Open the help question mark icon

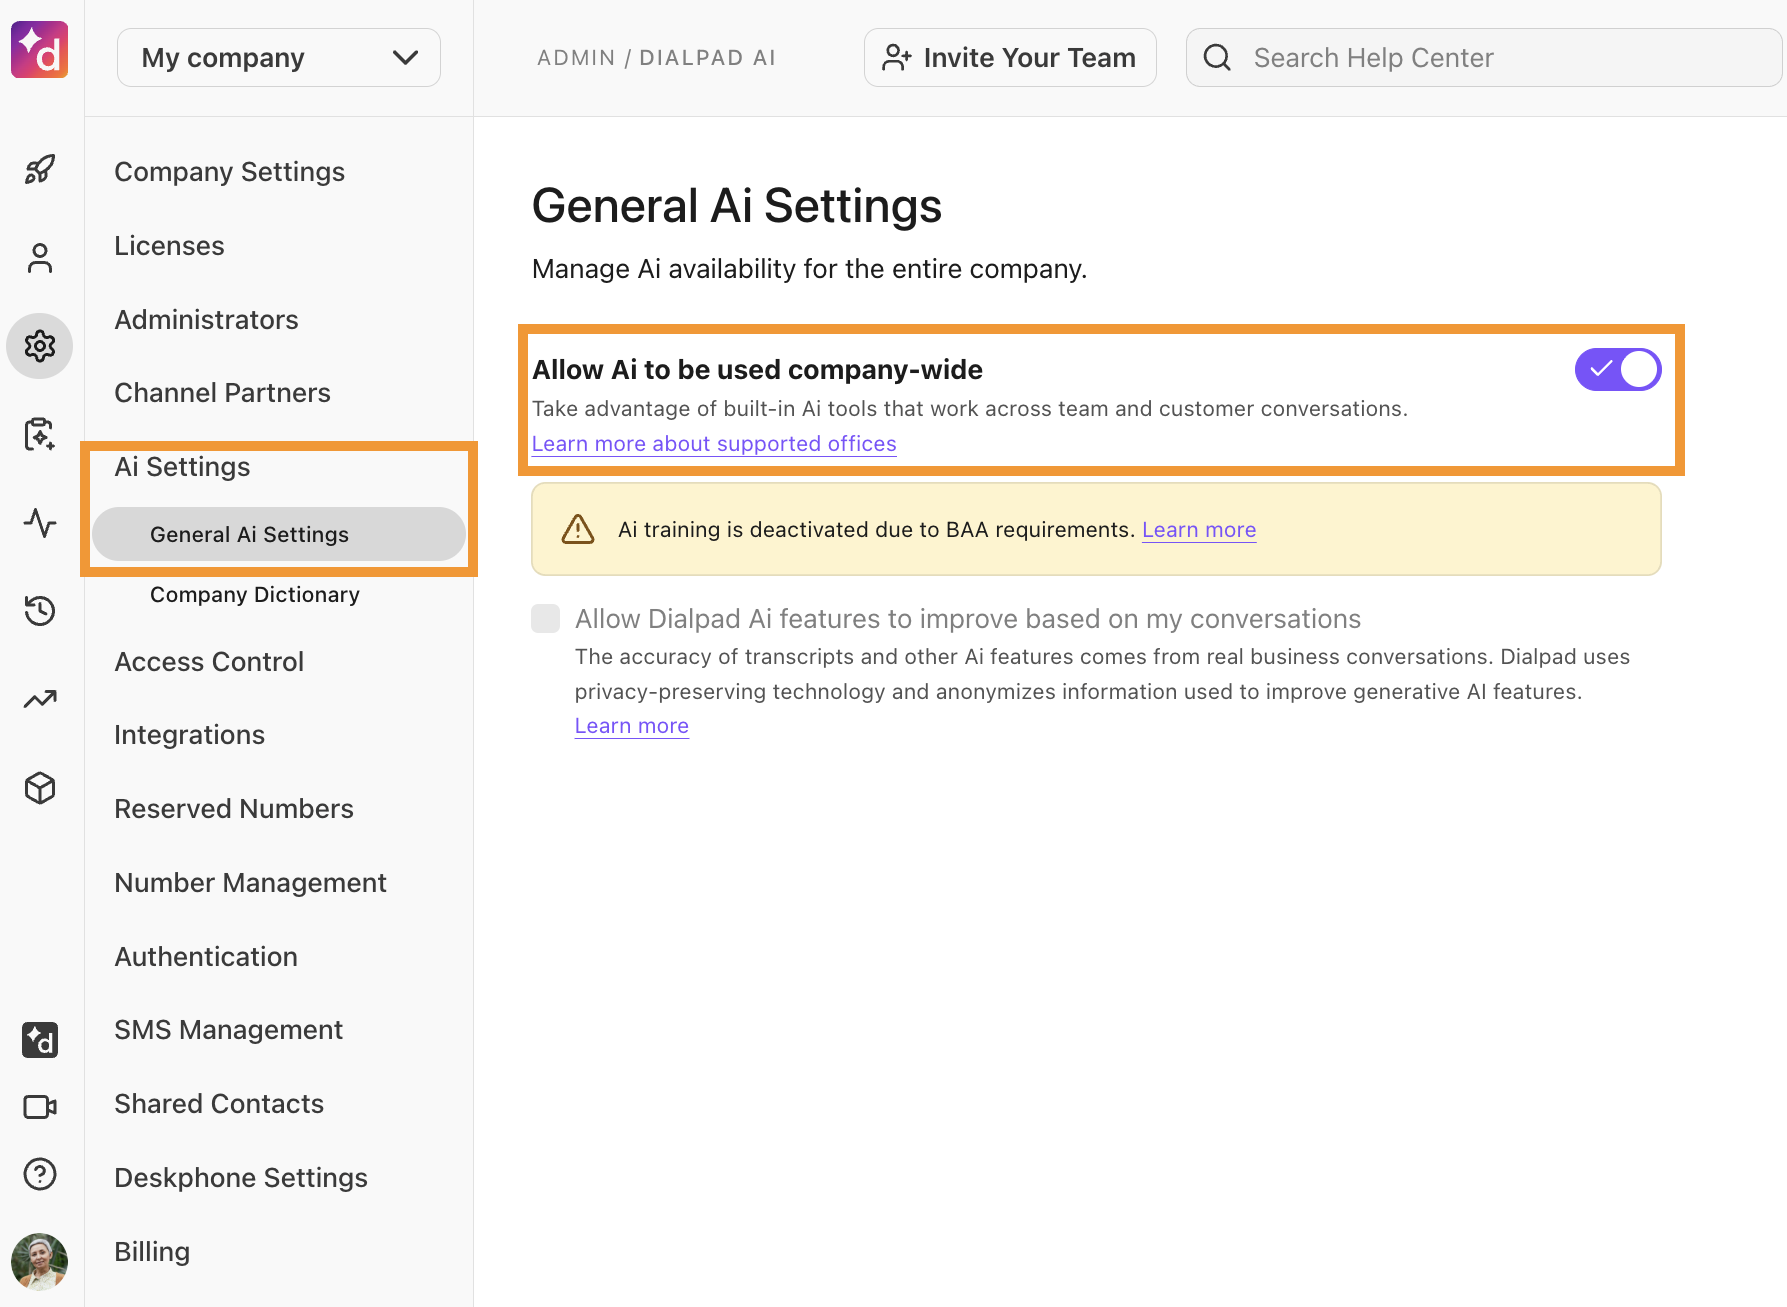click(x=40, y=1174)
